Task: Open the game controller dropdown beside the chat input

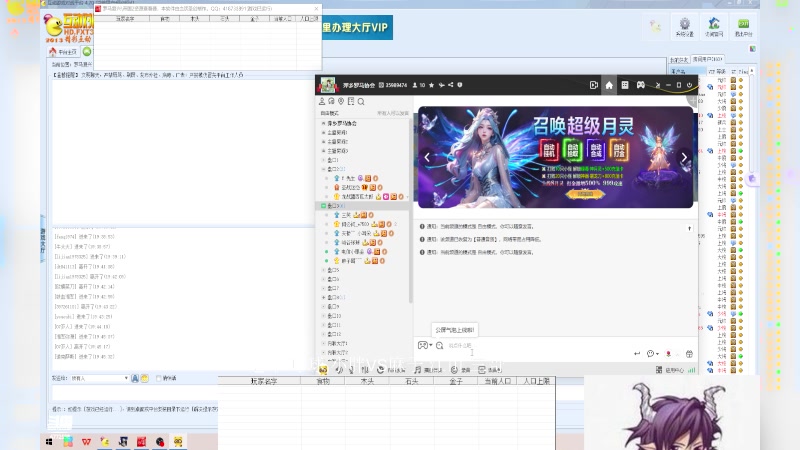Action: tap(425, 345)
